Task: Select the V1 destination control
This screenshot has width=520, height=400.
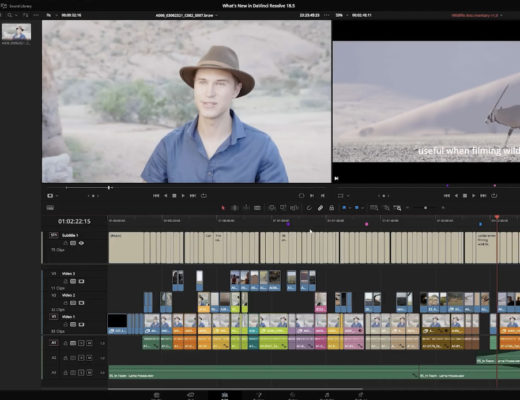Action: click(x=54, y=316)
